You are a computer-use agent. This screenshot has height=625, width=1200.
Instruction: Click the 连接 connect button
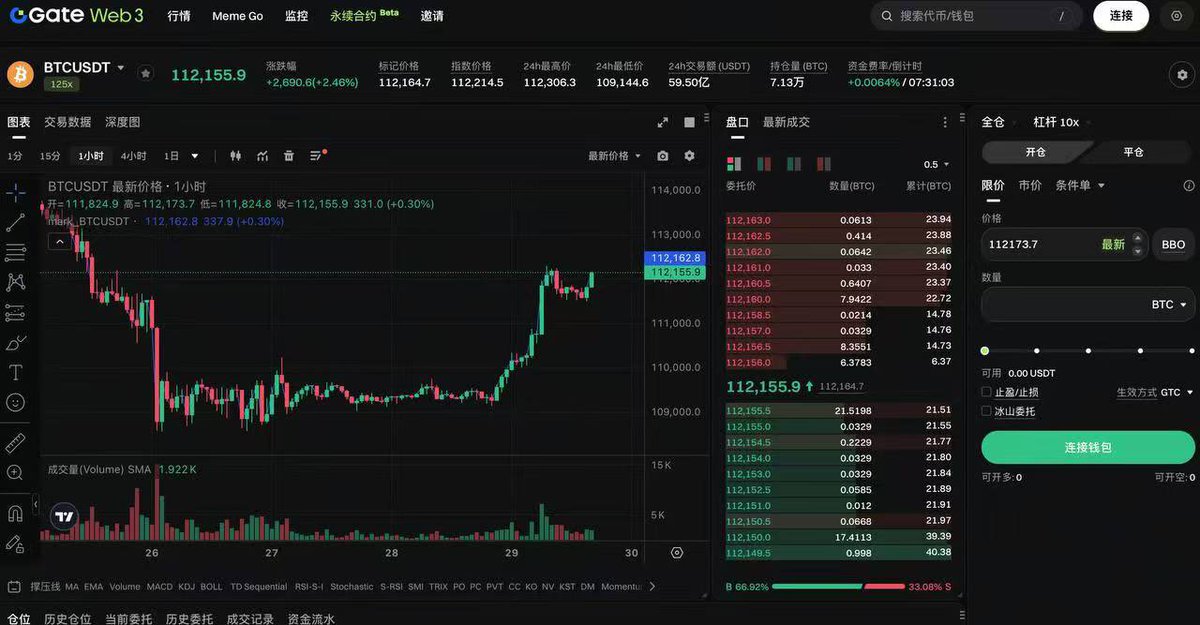pos(1121,16)
